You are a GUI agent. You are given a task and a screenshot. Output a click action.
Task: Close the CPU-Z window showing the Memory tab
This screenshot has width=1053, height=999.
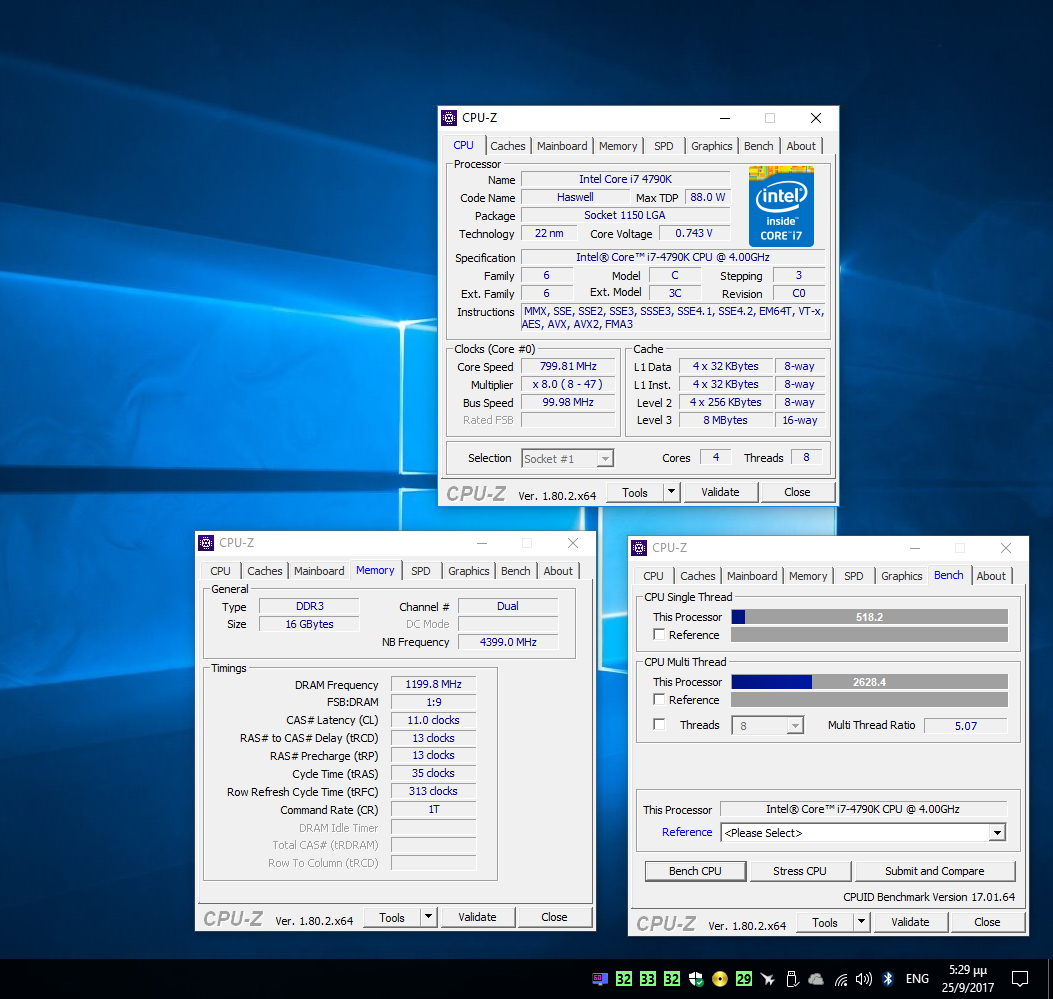(x=573, y=542)
